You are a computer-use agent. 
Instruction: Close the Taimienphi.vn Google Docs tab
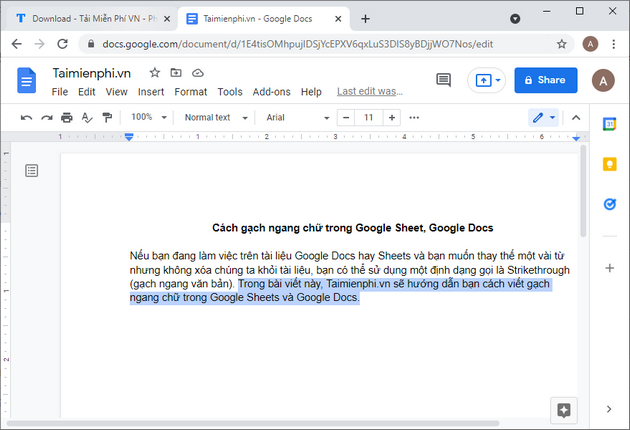coord(338,18)
